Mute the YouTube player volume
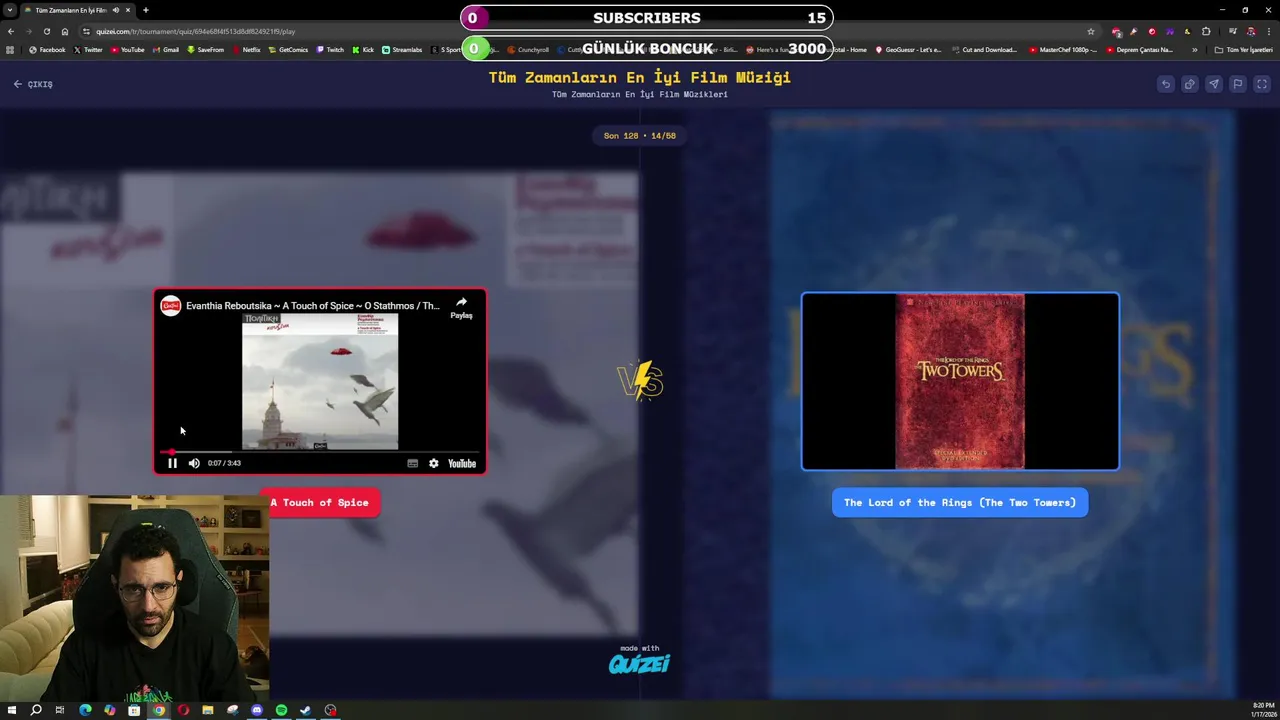Image resolution: width=1280 pixels, height=720 pixels. [x=194, y=463]
